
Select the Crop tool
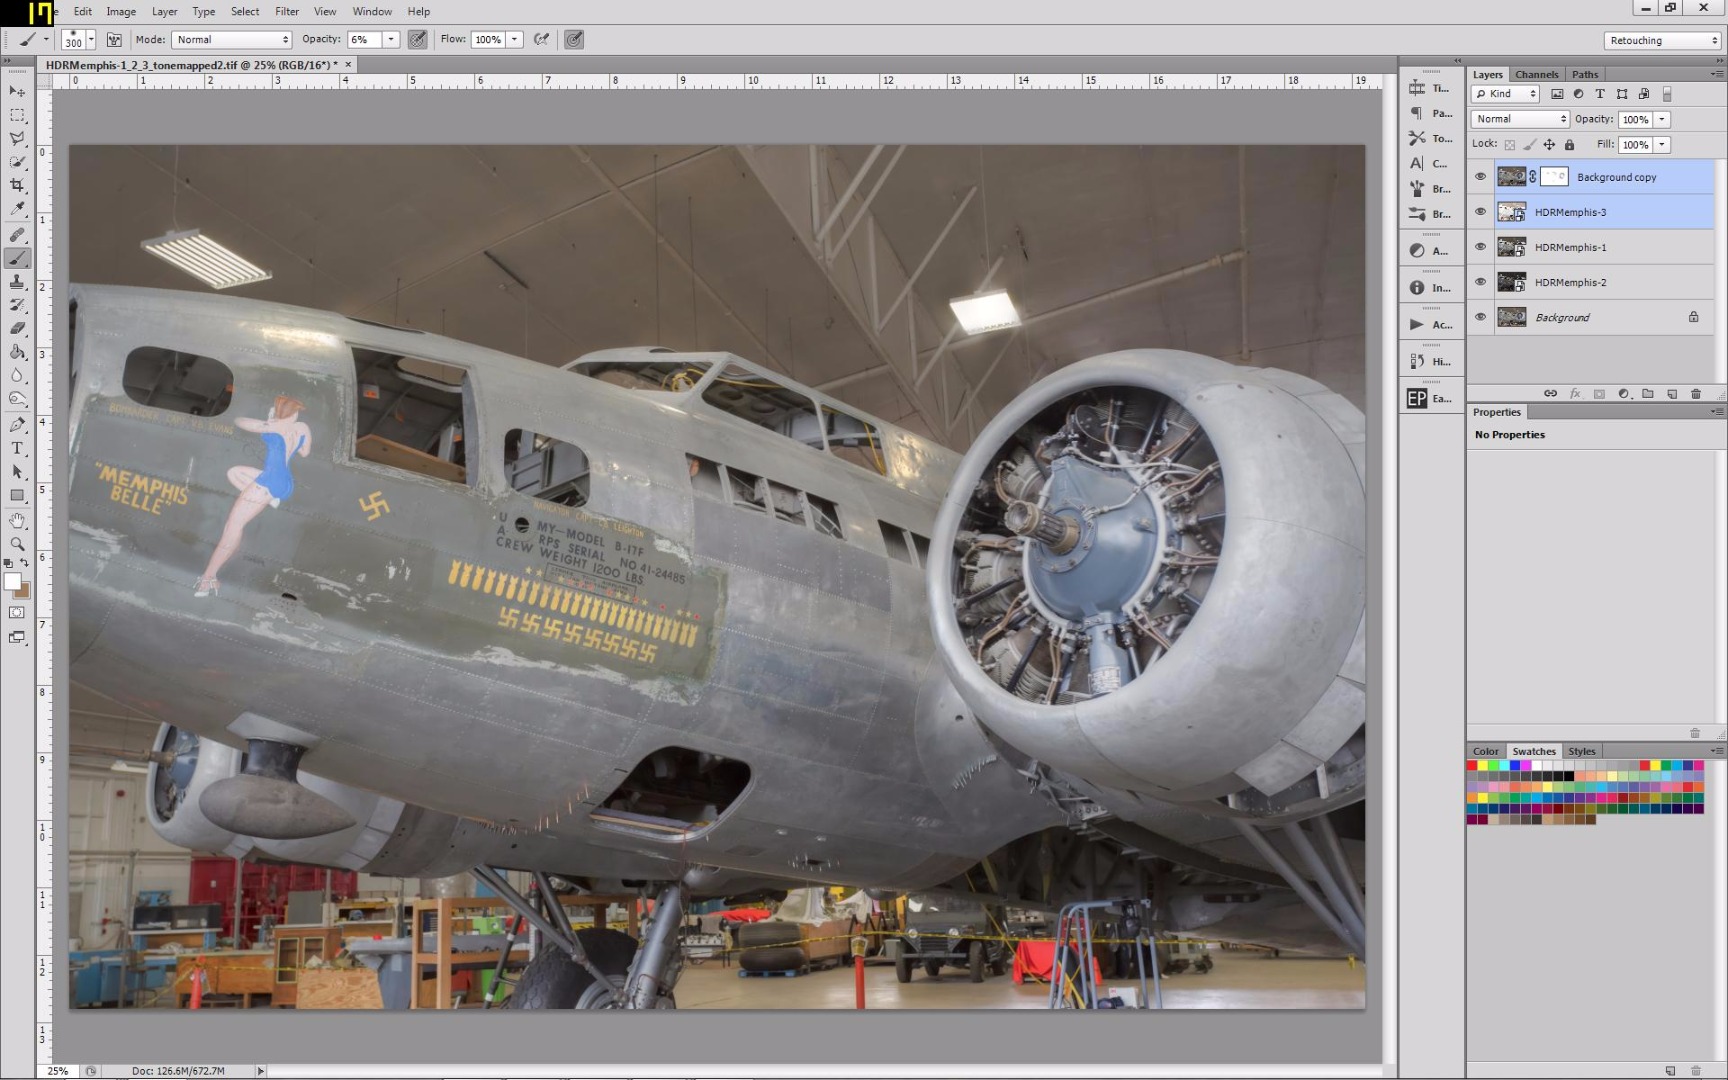[x=17, y=186]
